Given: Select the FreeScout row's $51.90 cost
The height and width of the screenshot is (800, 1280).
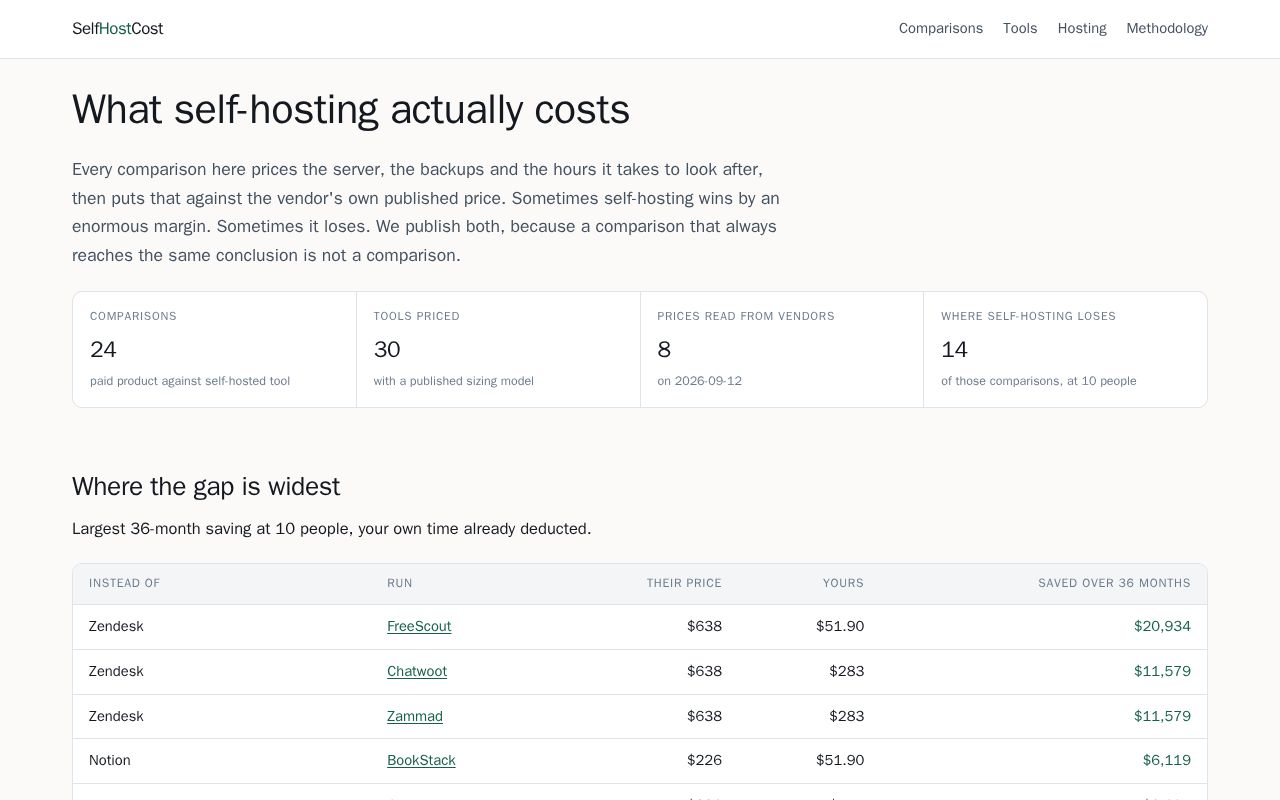Looking at the screenshot, I should (840, 626).
